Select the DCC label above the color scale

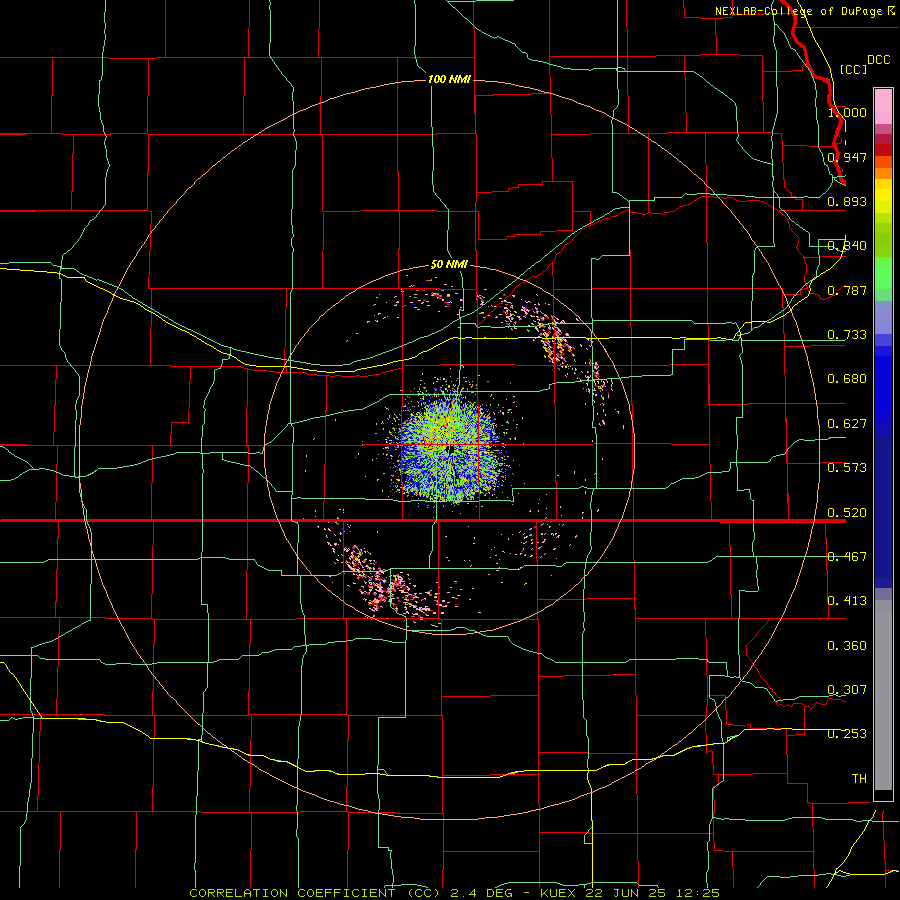click(x=878, y=60)
